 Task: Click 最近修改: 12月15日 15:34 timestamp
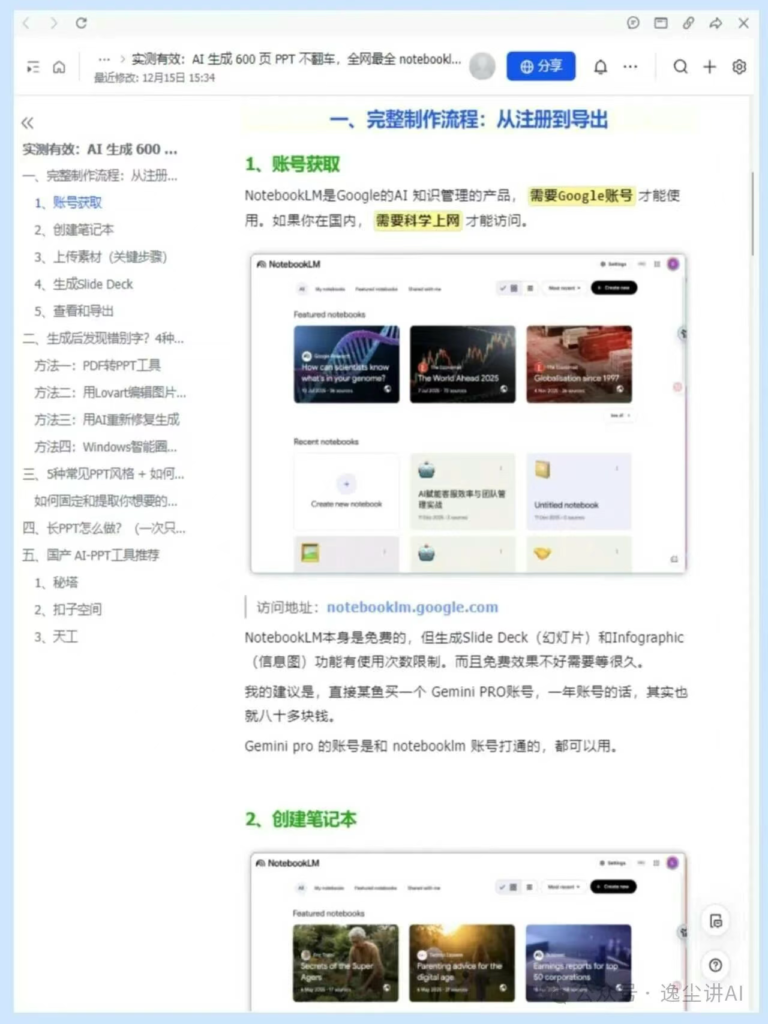tap(154, 78)
